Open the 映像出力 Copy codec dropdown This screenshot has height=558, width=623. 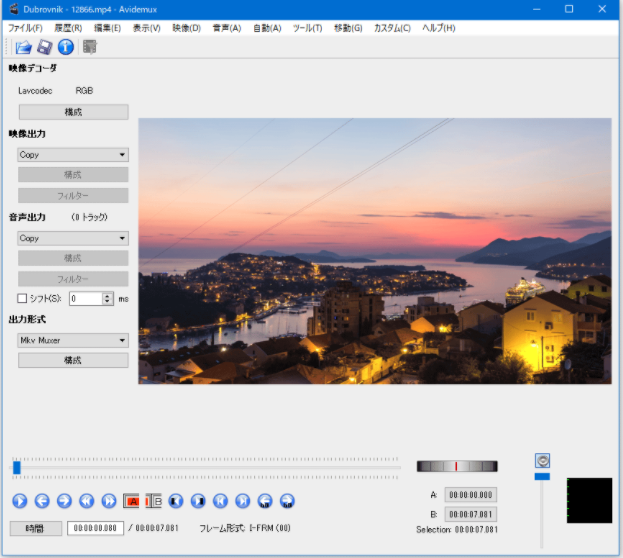(73, 155)
